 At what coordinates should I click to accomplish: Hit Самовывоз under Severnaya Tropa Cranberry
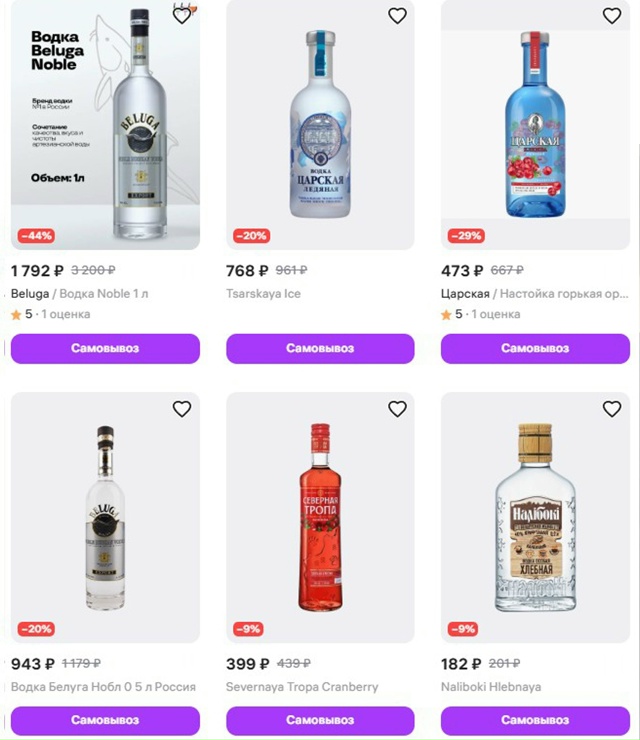320,720
